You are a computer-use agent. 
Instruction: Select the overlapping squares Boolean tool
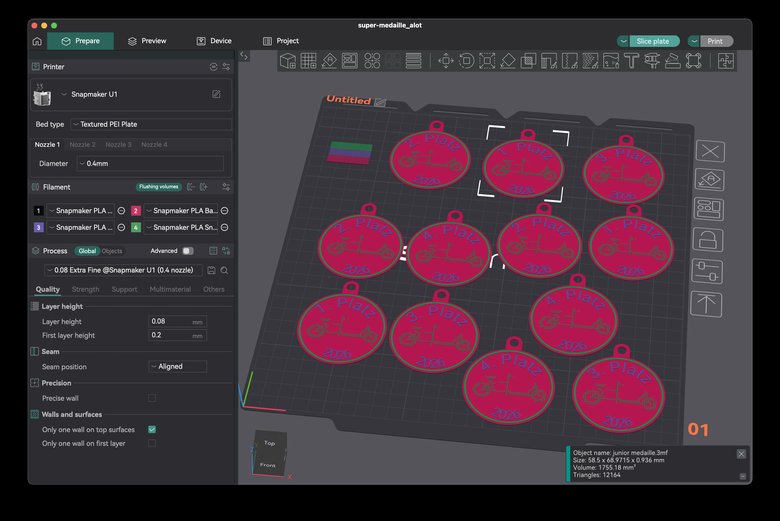528,61
